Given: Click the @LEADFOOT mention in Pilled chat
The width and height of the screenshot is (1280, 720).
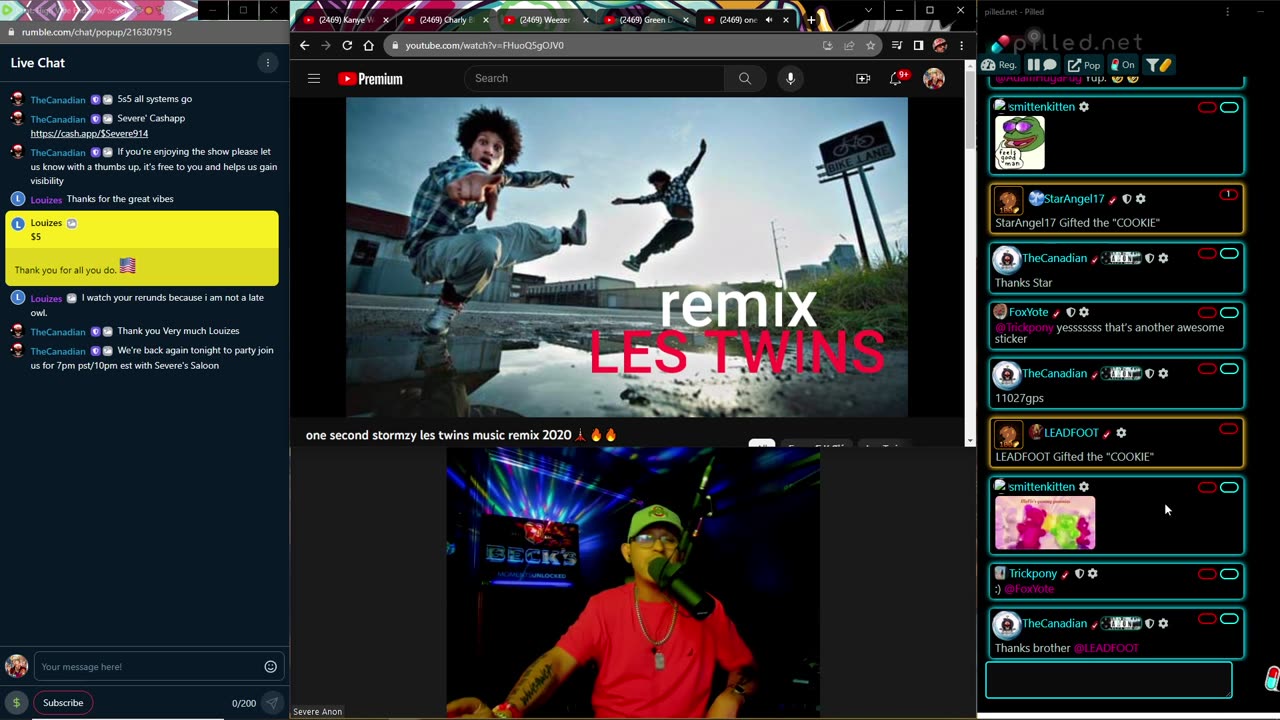Looking at the screenshot, I should (x=1106, y=648).
